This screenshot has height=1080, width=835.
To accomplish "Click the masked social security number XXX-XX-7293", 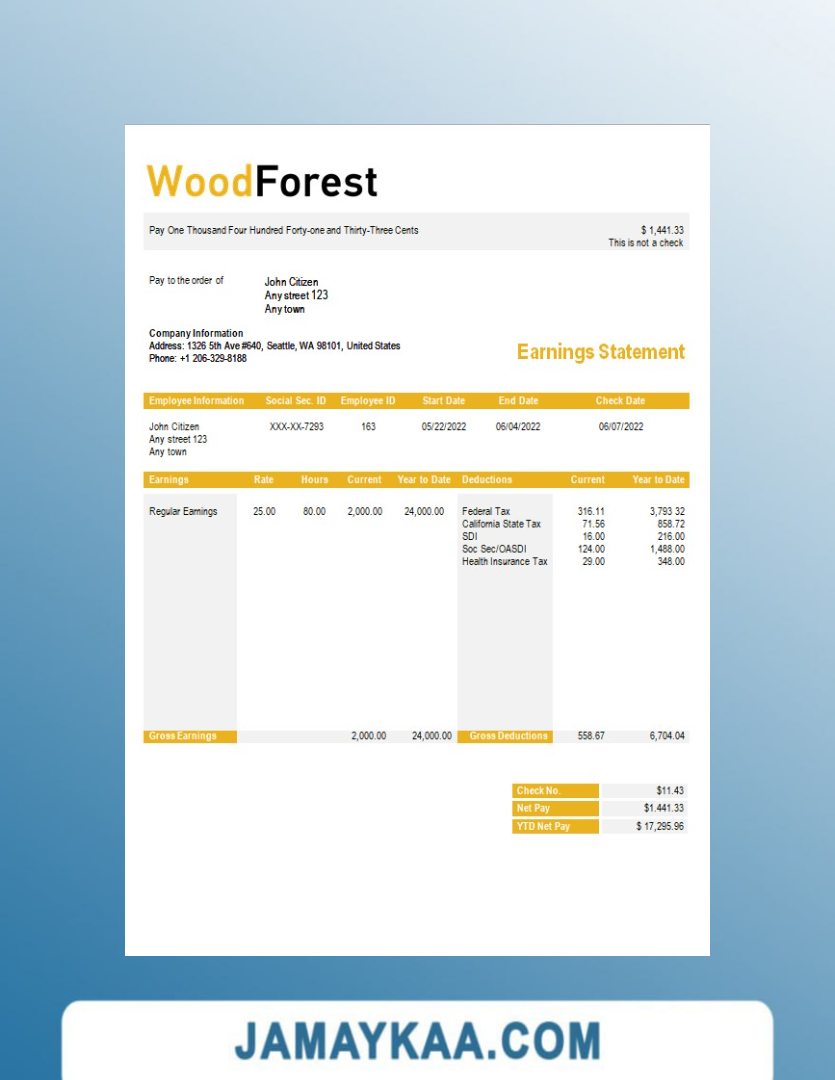I will (295, 427).
